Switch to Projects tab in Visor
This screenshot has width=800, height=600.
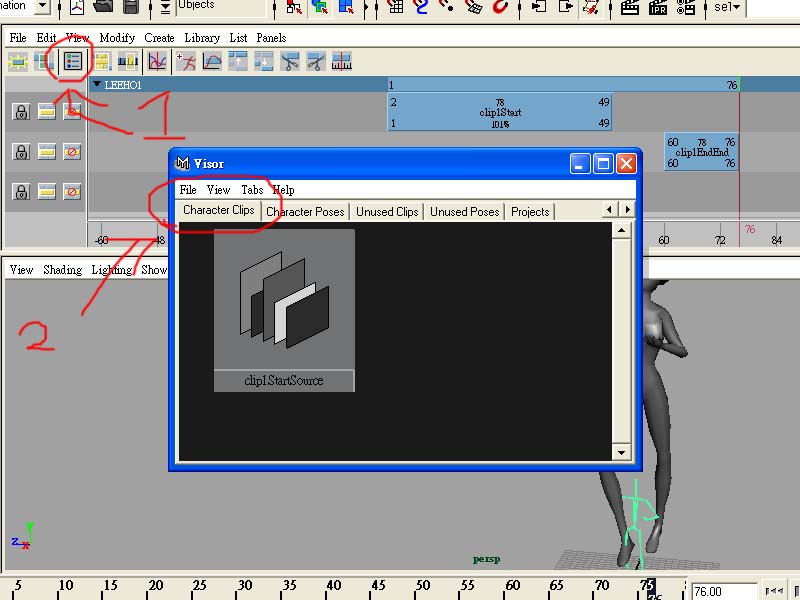click(x=530, y=212)
